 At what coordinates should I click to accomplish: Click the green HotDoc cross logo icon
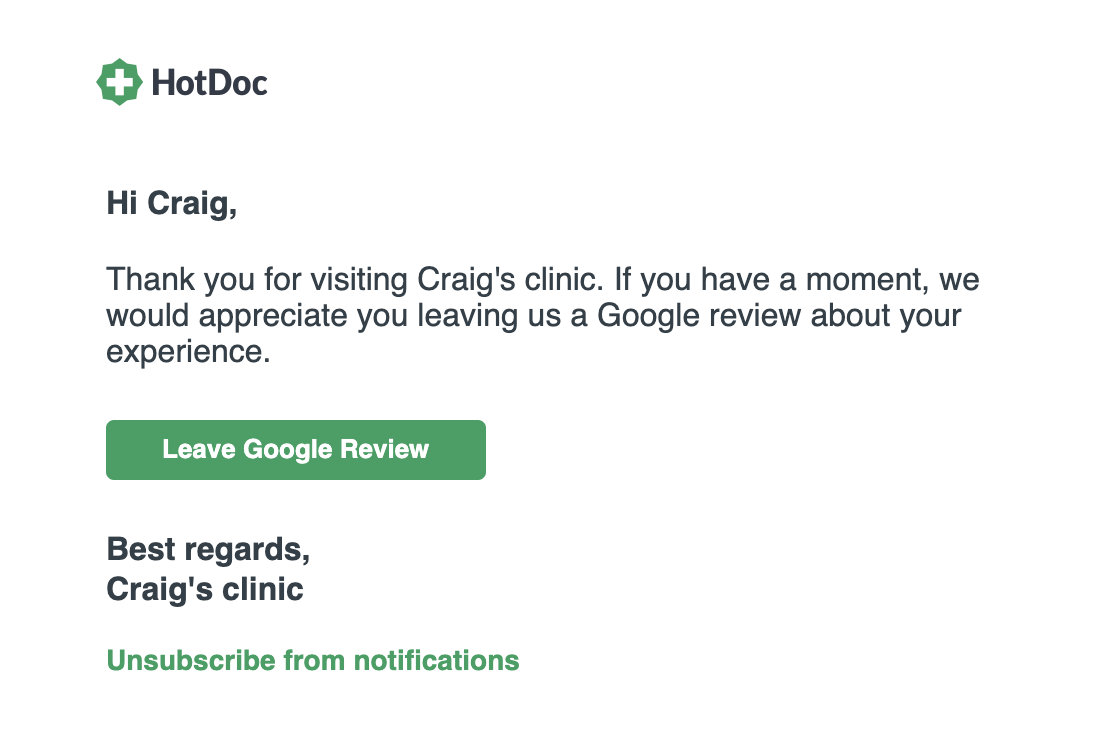pos(120,82)
